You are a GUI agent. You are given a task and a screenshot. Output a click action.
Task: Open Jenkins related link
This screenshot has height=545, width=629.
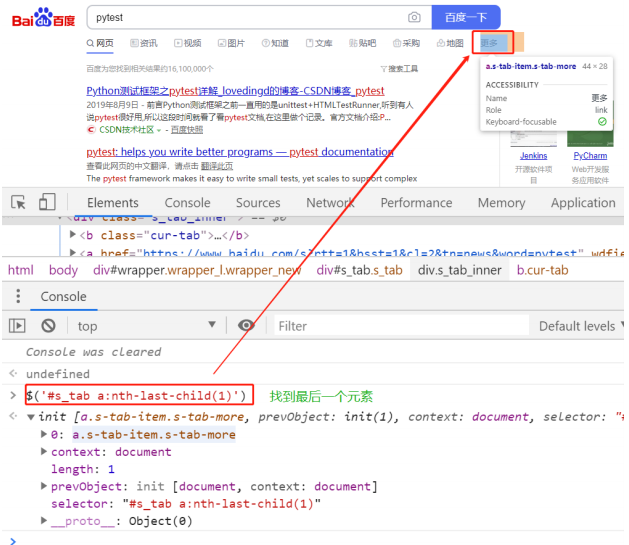click(534, 156)
